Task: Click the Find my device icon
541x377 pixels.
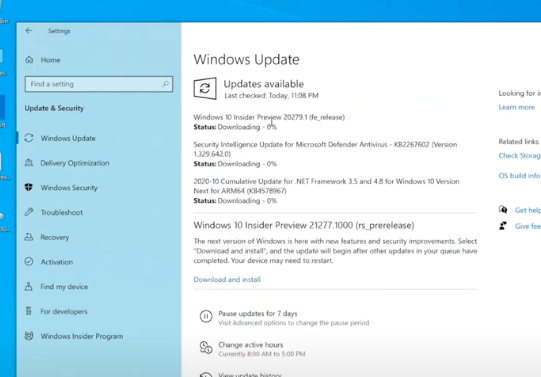Action: tap(29, 286)
